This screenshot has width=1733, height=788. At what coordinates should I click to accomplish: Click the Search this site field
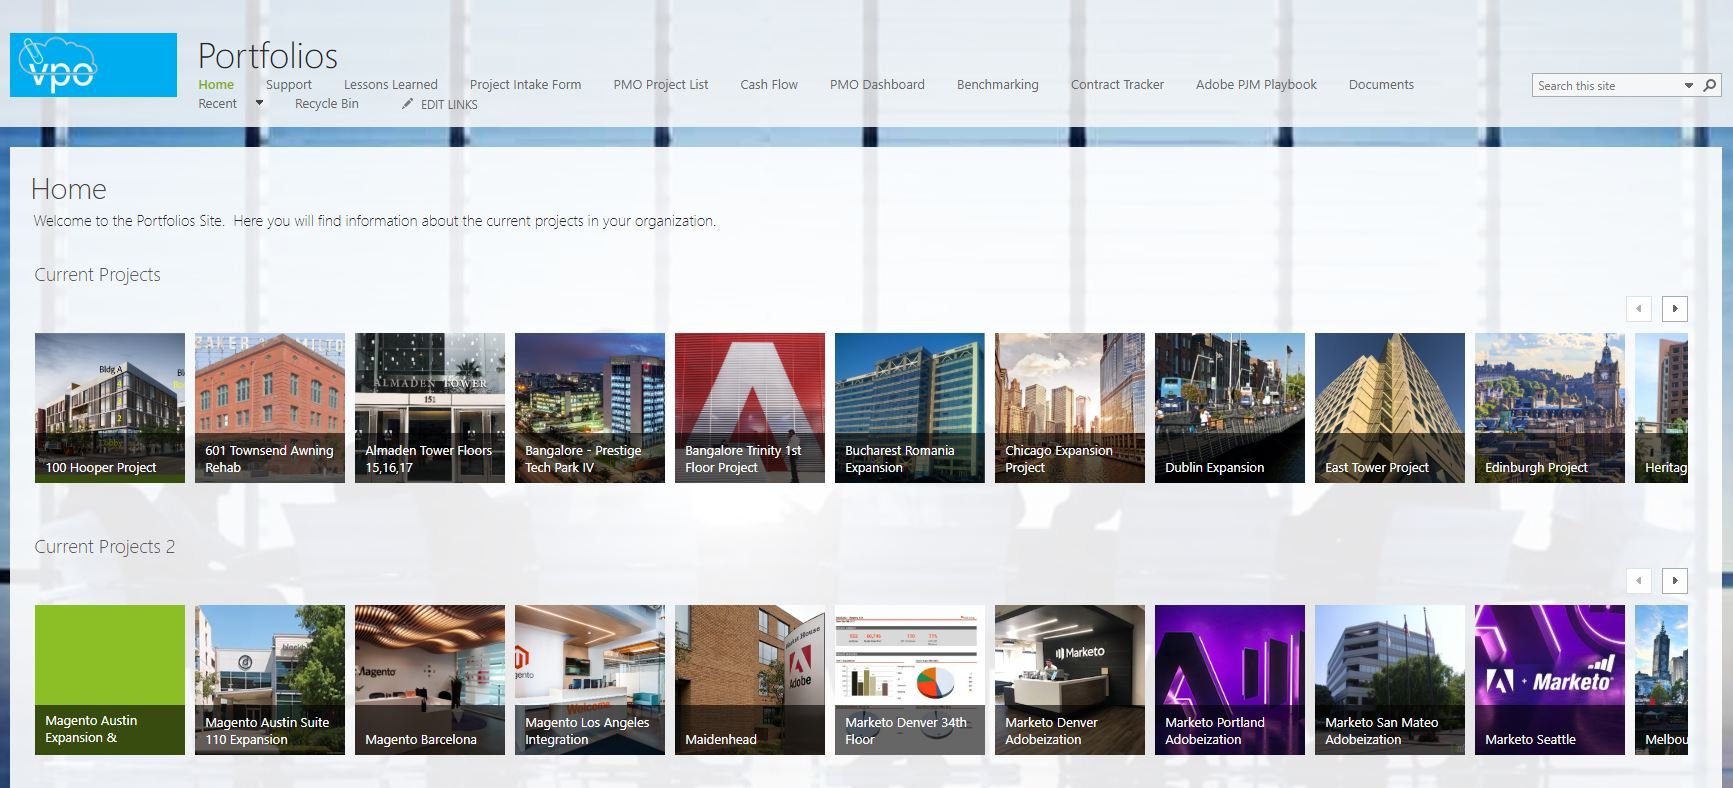(x=1607, y=86)
